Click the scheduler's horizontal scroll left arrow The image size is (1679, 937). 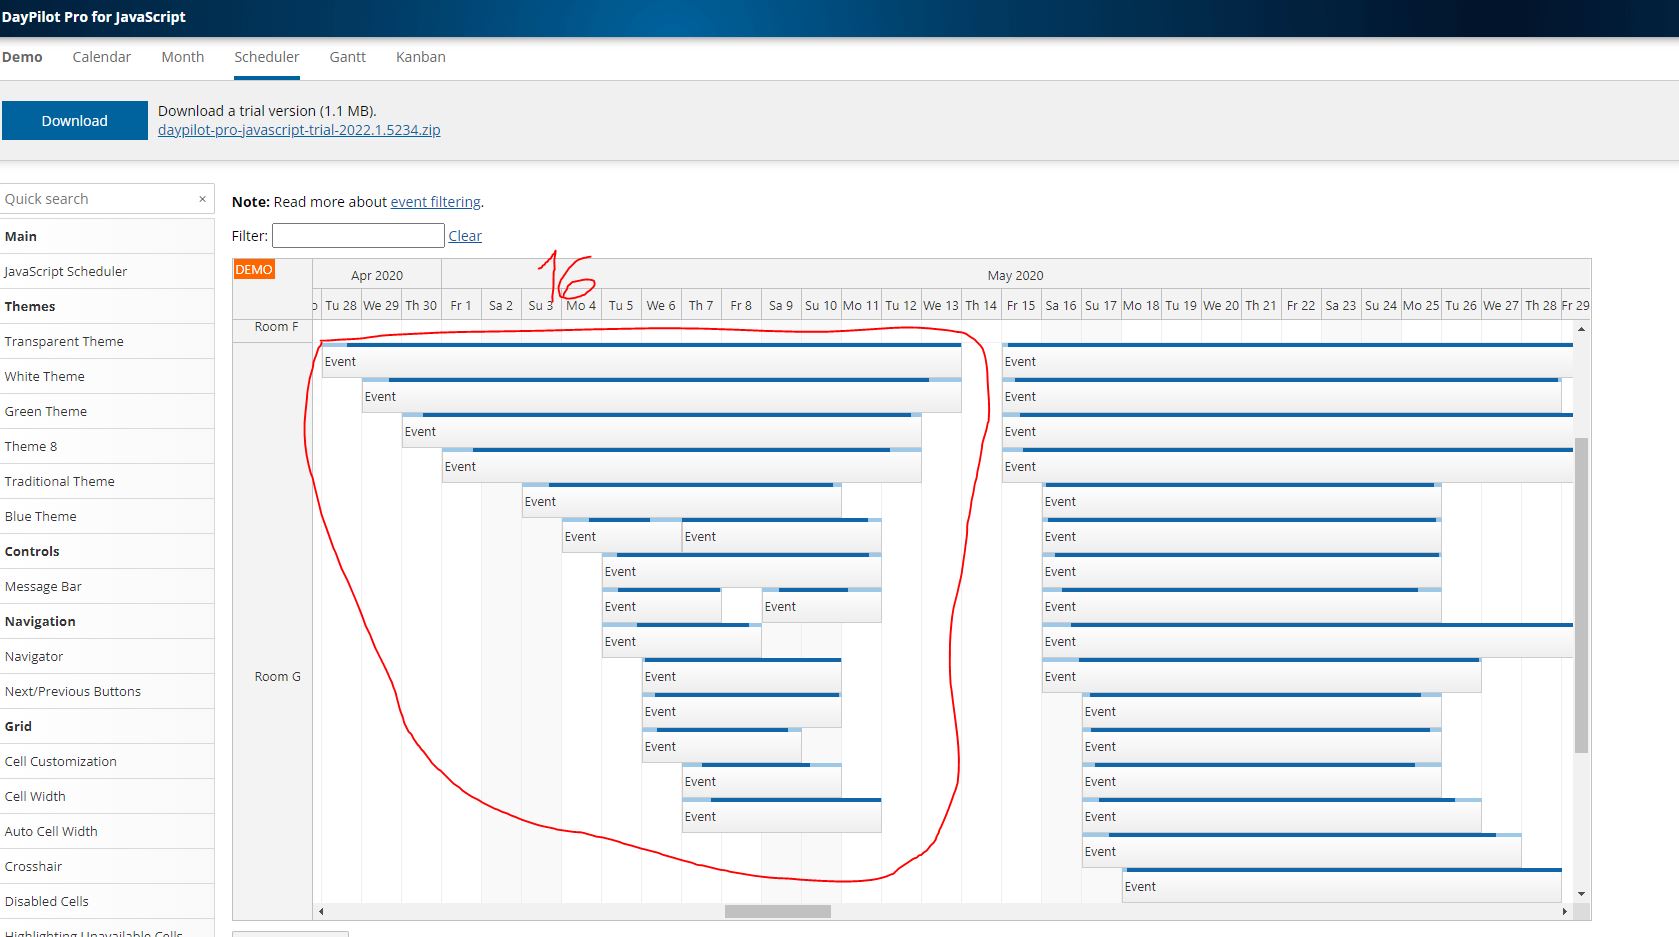coord(321,911)
